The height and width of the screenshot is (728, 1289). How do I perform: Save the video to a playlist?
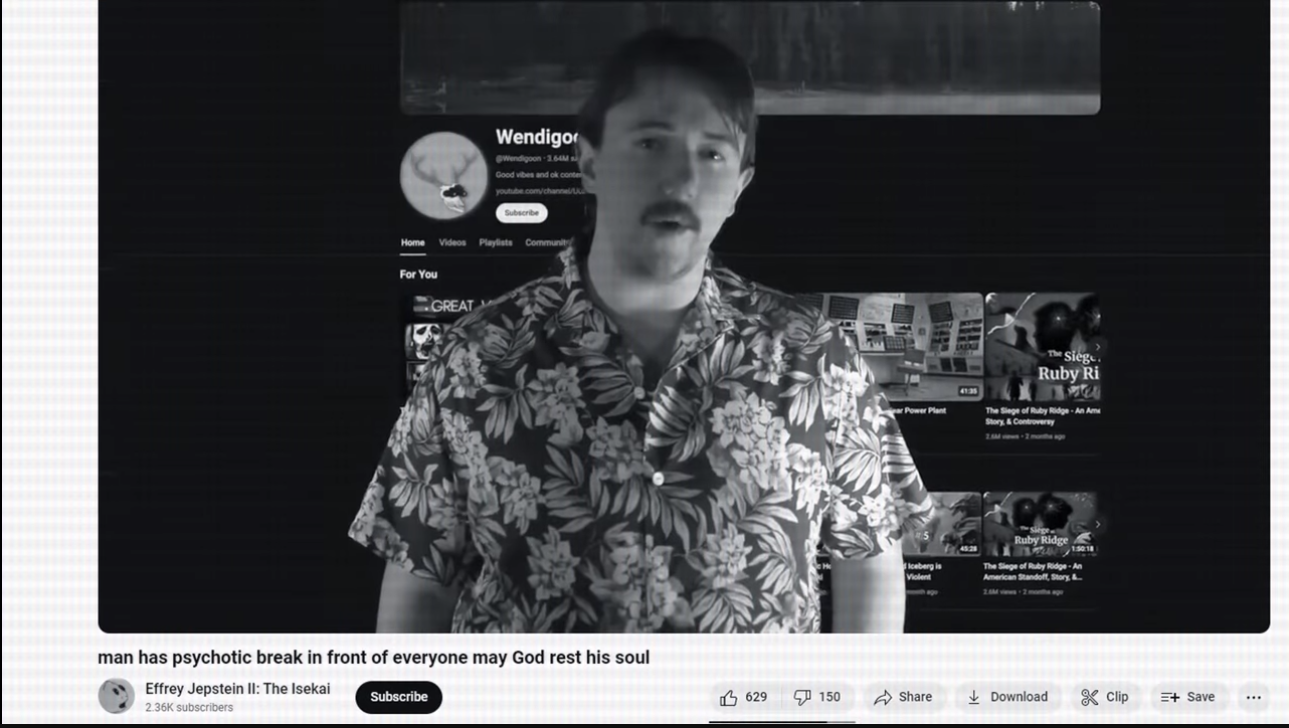tap(1188, 697)
